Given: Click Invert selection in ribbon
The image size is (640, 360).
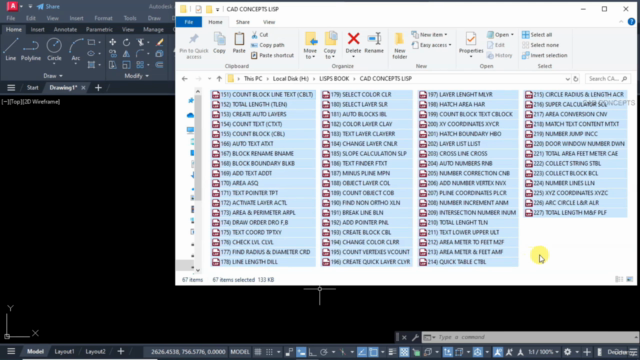Looking at the screenshot, I should [x=545, y=55].
